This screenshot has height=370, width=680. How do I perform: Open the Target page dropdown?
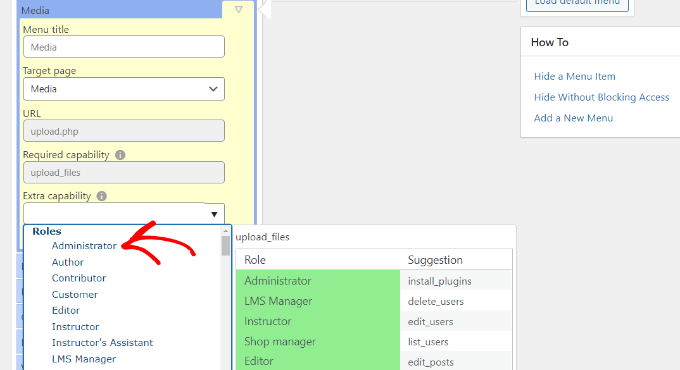pos(124,89)
